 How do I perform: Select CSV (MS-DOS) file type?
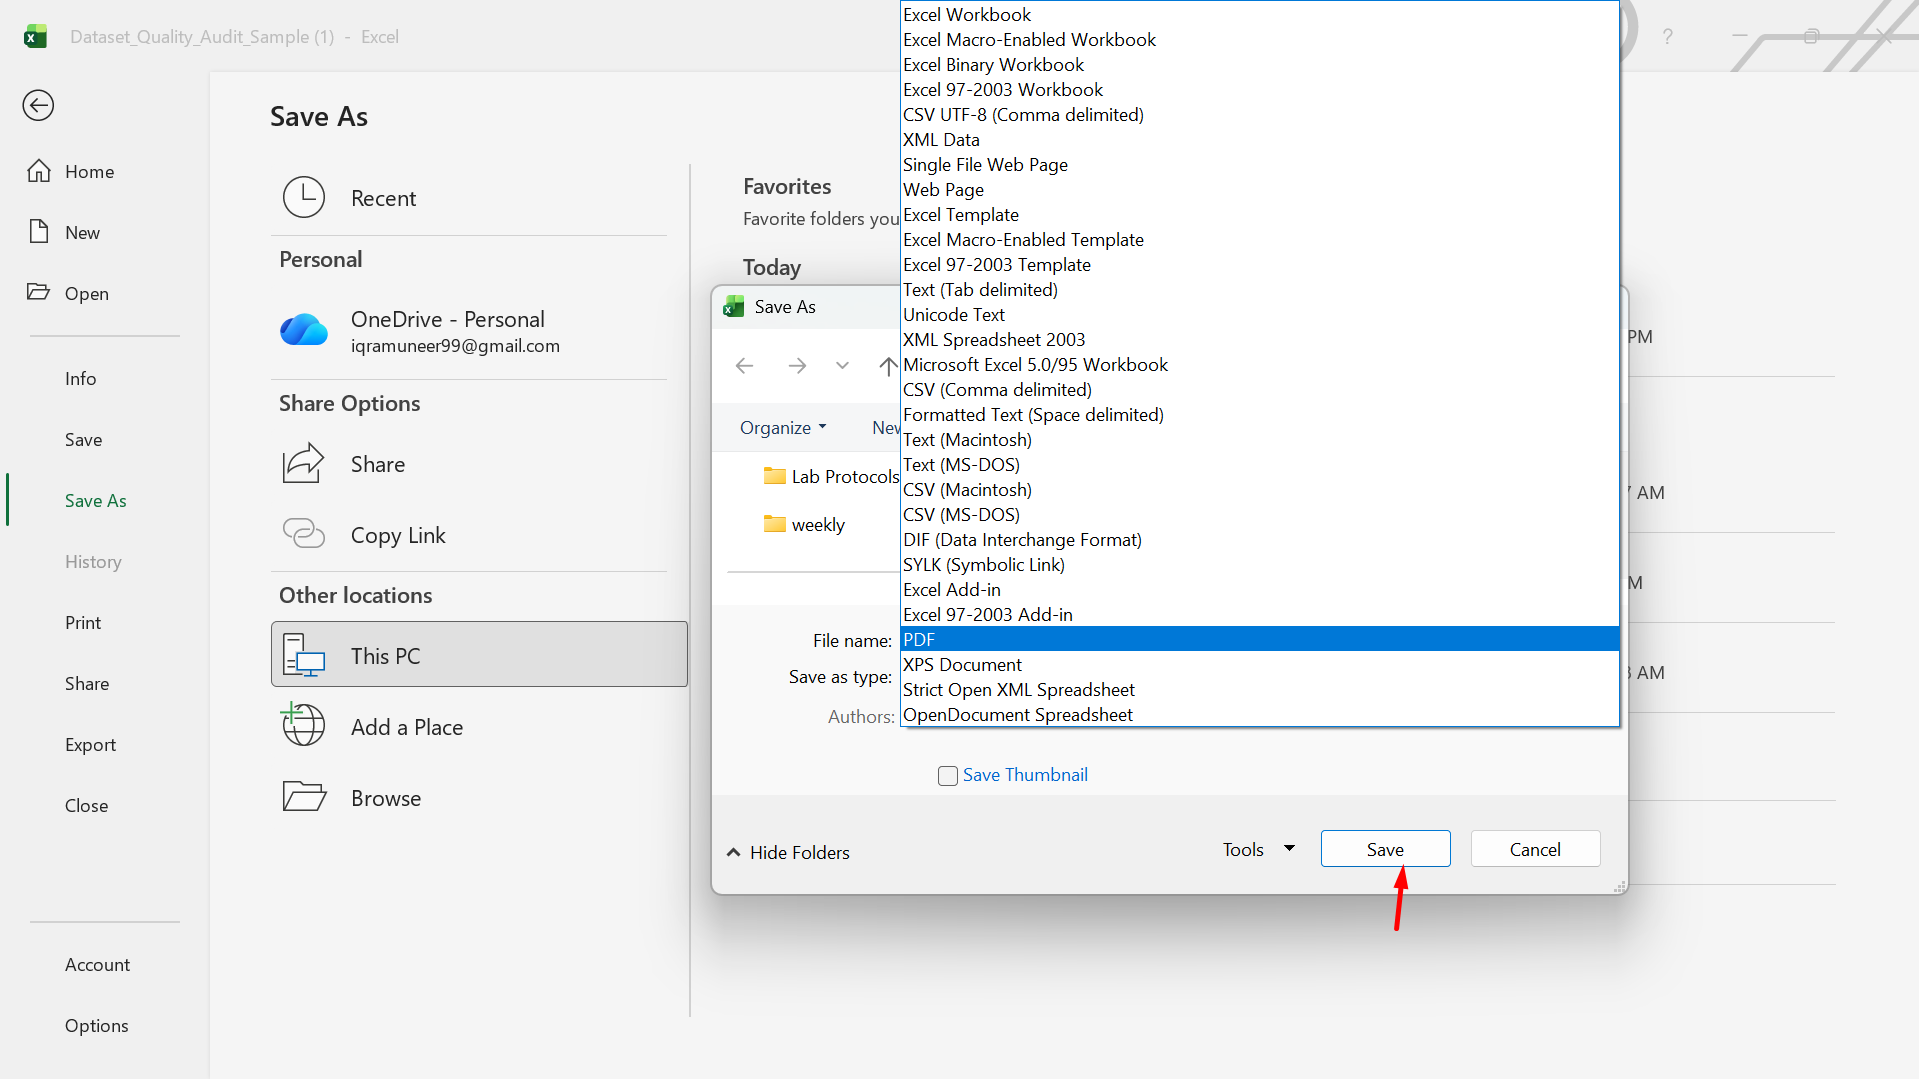pos(1260,514)
